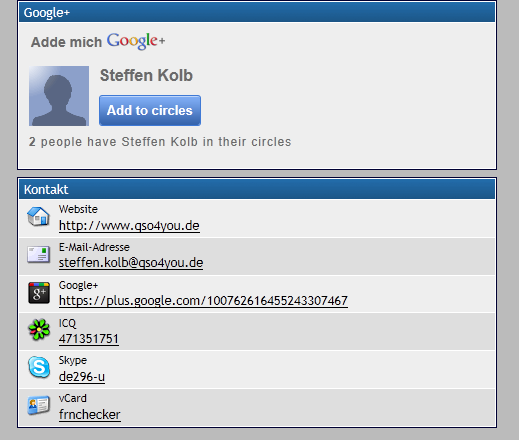This screenshot has height=440, width=519.
Task: Click the Skype name de296-u
Action: pyautogui.click(x=82, y=377)
